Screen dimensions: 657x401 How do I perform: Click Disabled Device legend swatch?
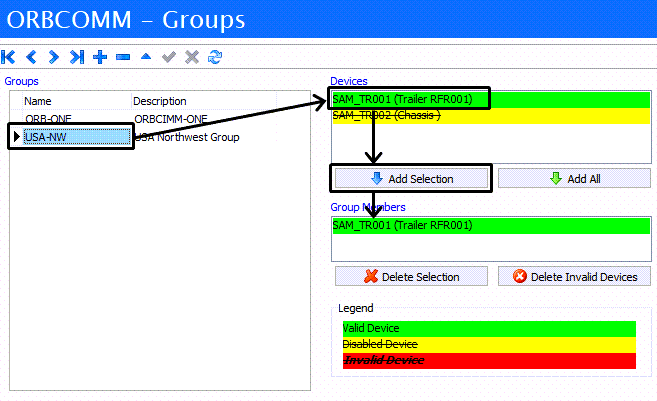click(x=489, y=344)
